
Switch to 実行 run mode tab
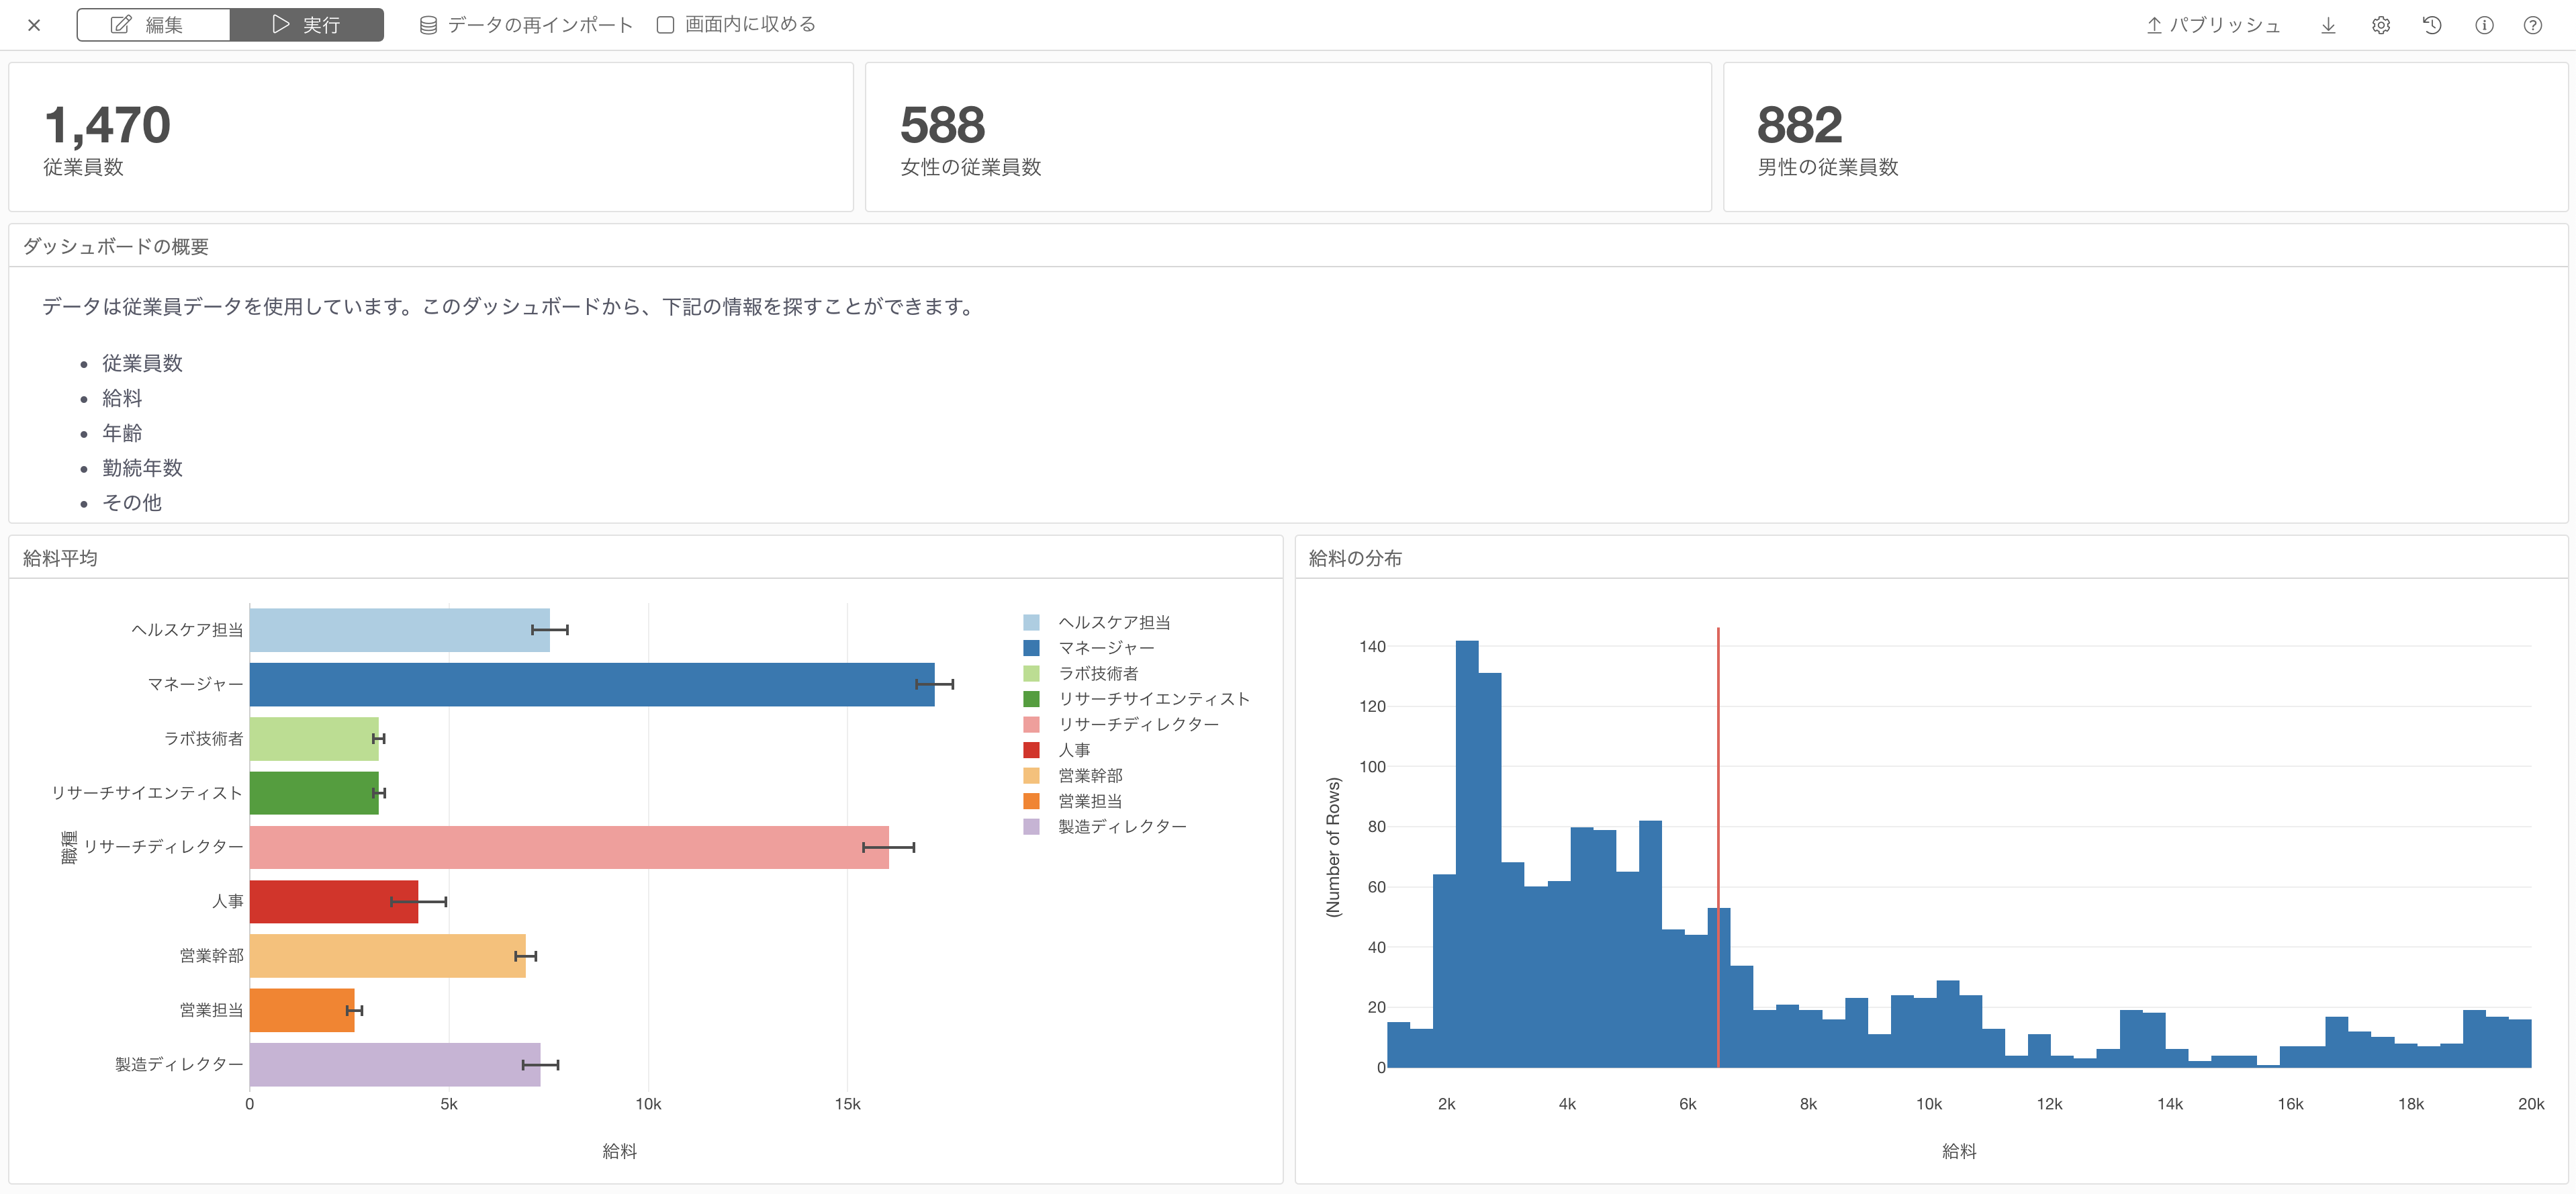point(307,25)
